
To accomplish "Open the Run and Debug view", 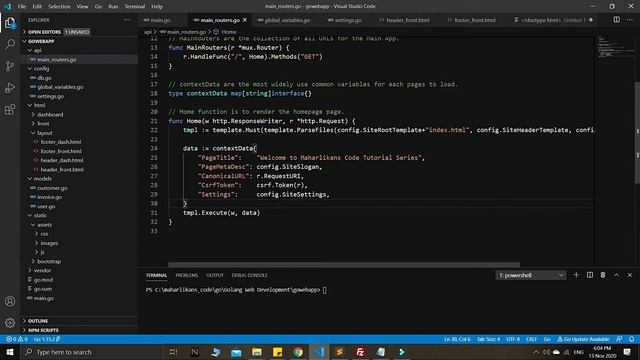I will click(x=10, y=88).
